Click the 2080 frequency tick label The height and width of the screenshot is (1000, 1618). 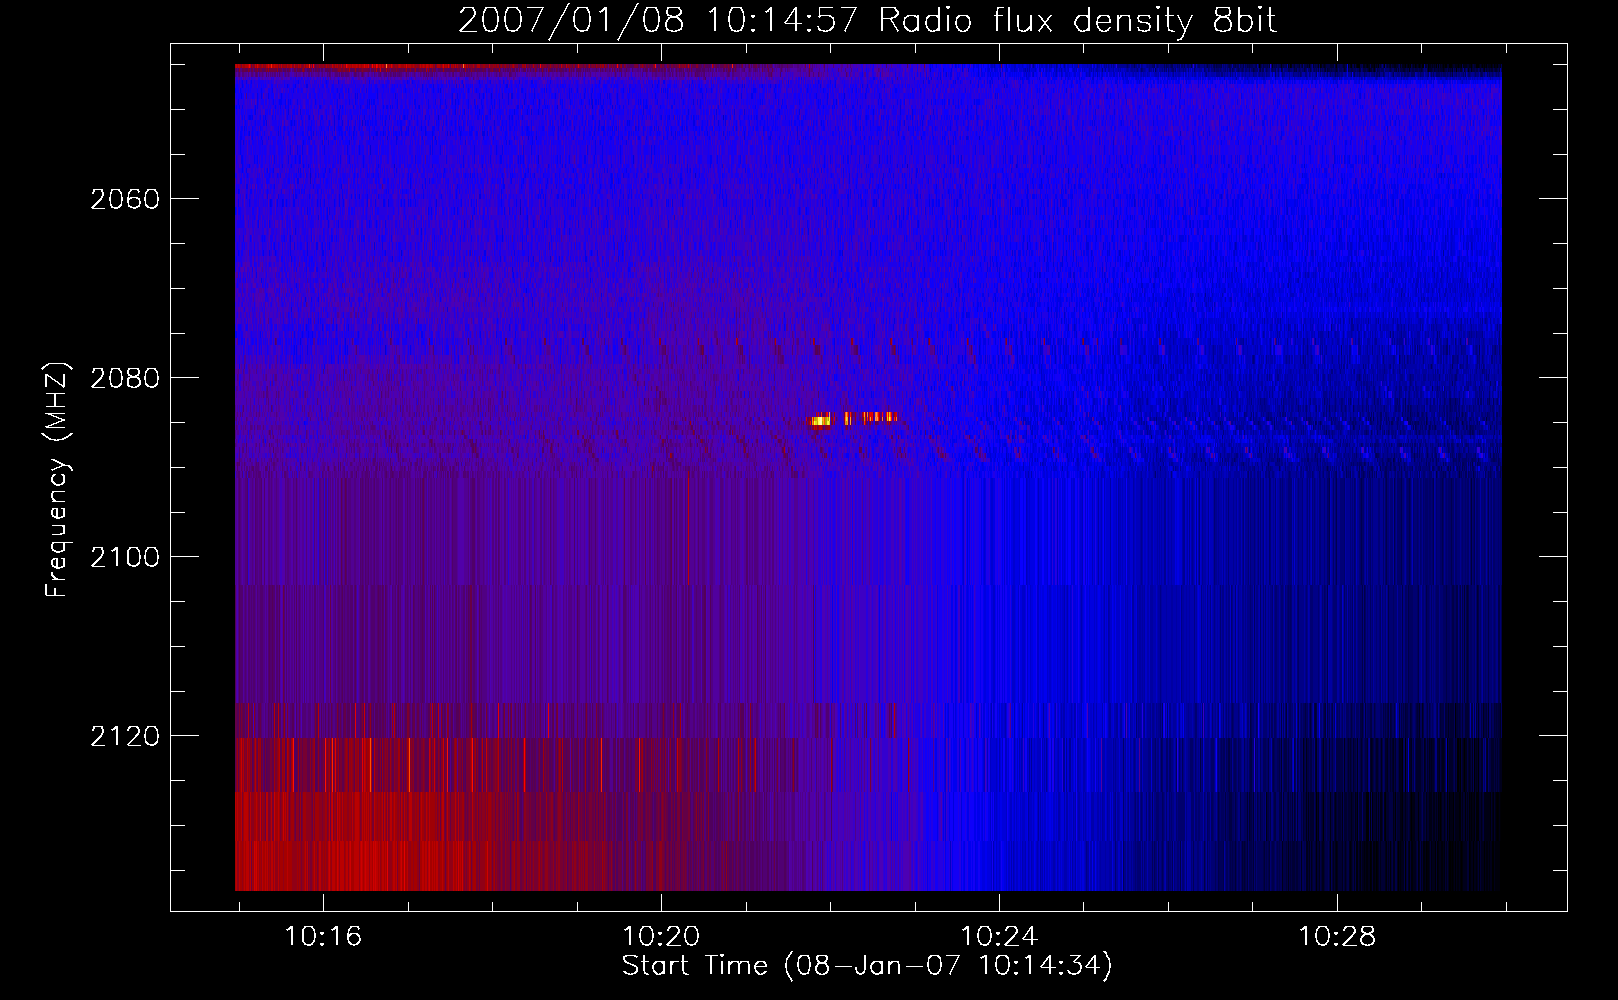pos(125,378)
